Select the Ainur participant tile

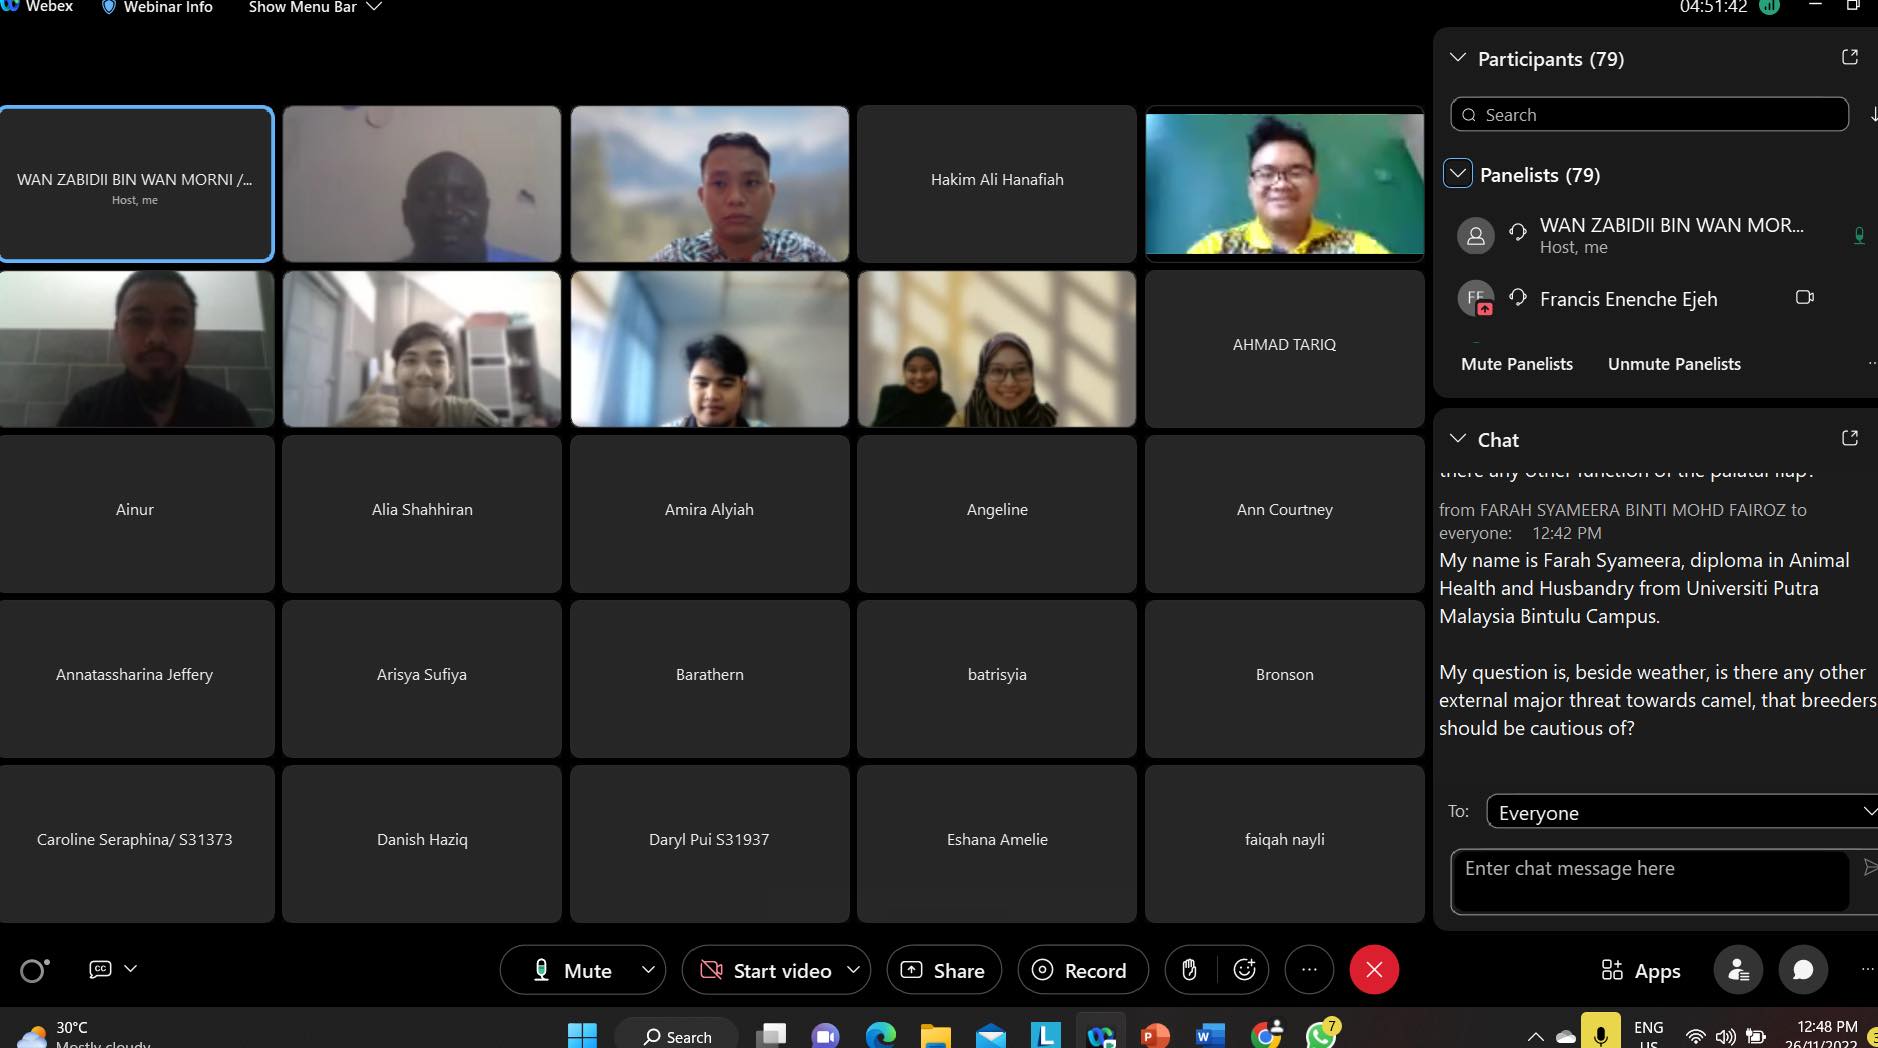point(136,514)
